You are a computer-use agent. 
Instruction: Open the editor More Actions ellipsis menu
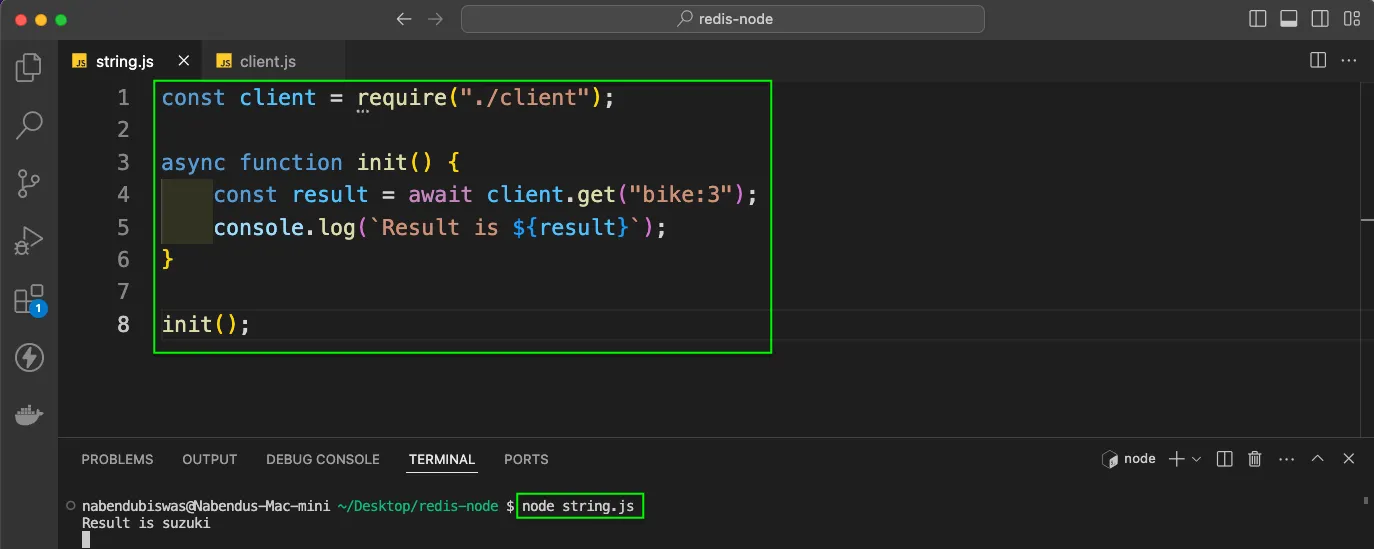pos(1349,61)
